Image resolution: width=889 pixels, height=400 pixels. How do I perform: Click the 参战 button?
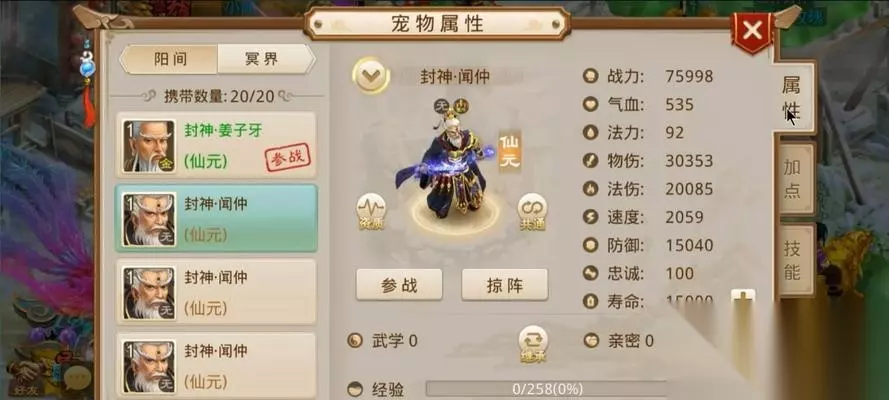pos(399,284)
